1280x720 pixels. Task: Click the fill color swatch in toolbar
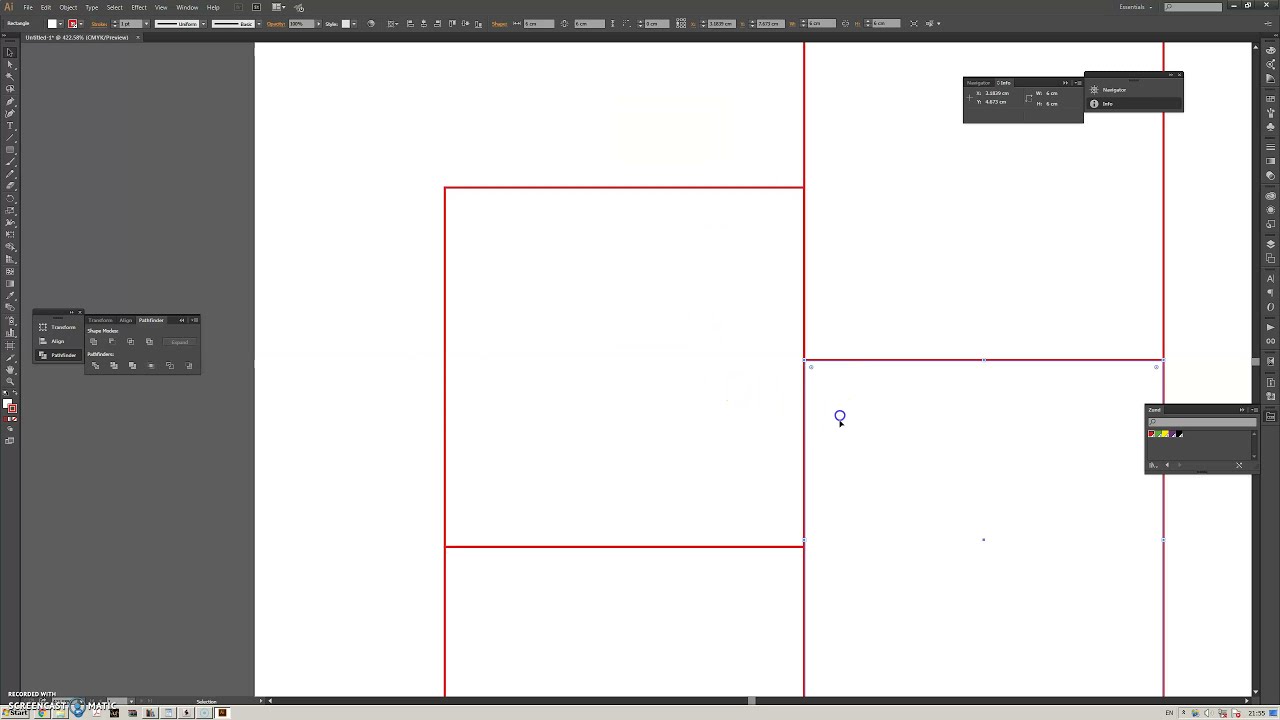coord(6,402)
